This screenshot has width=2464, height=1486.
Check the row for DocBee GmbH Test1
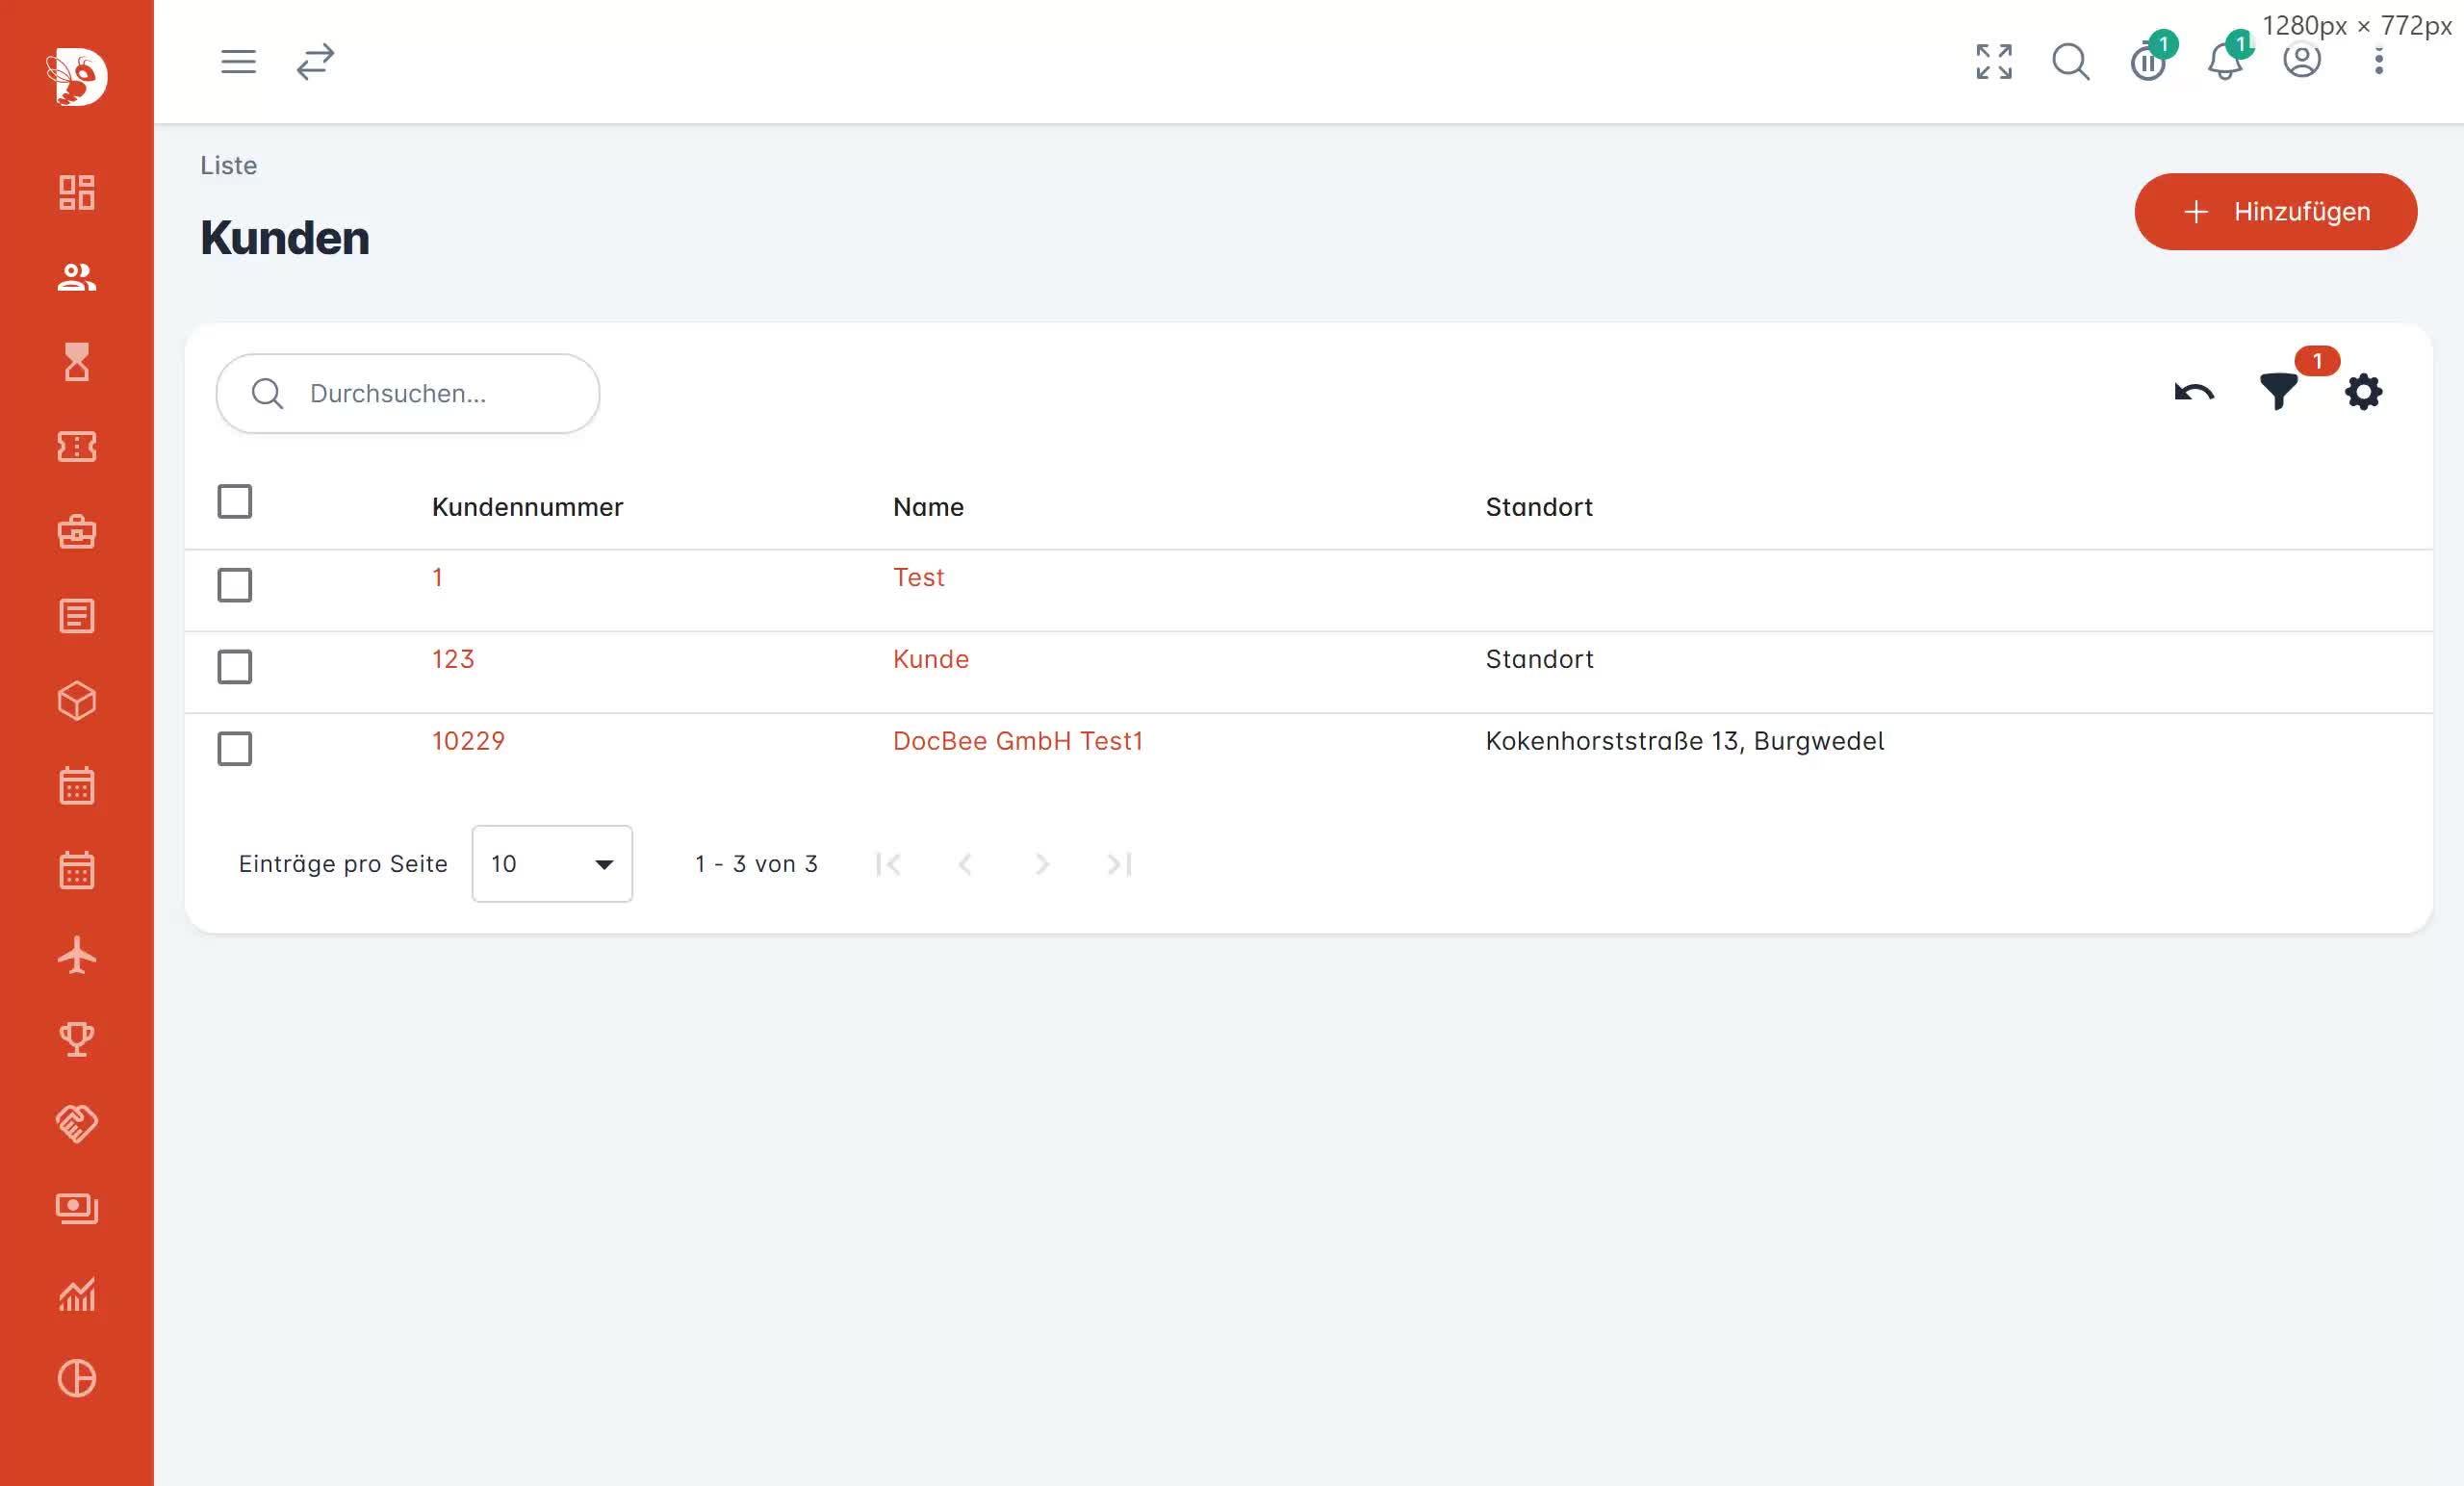(235, 749)
